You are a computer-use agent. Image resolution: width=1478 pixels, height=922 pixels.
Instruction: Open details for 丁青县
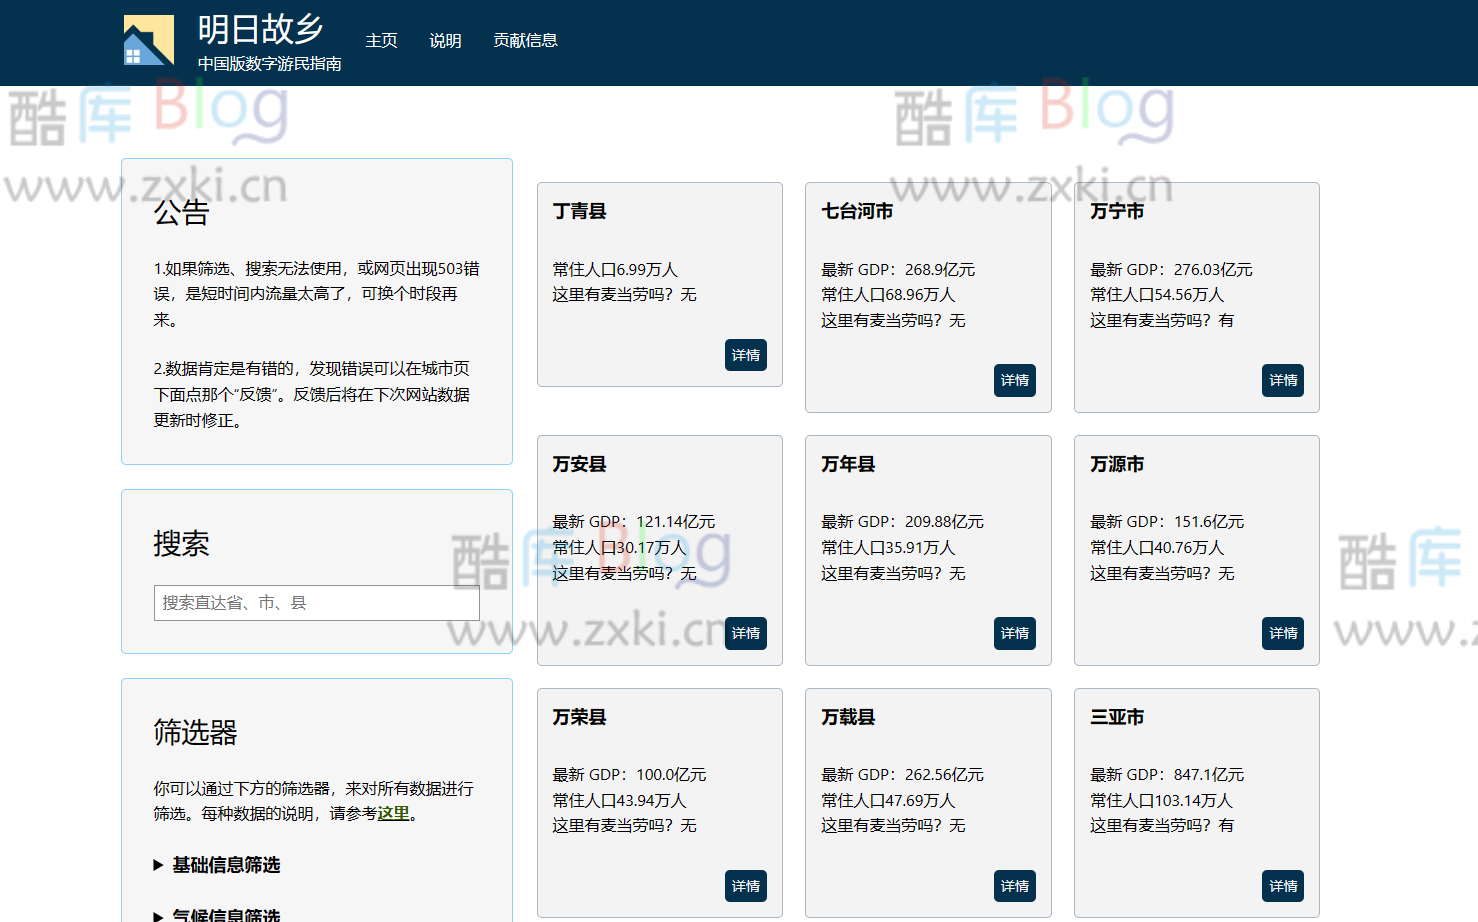[745, 355]
